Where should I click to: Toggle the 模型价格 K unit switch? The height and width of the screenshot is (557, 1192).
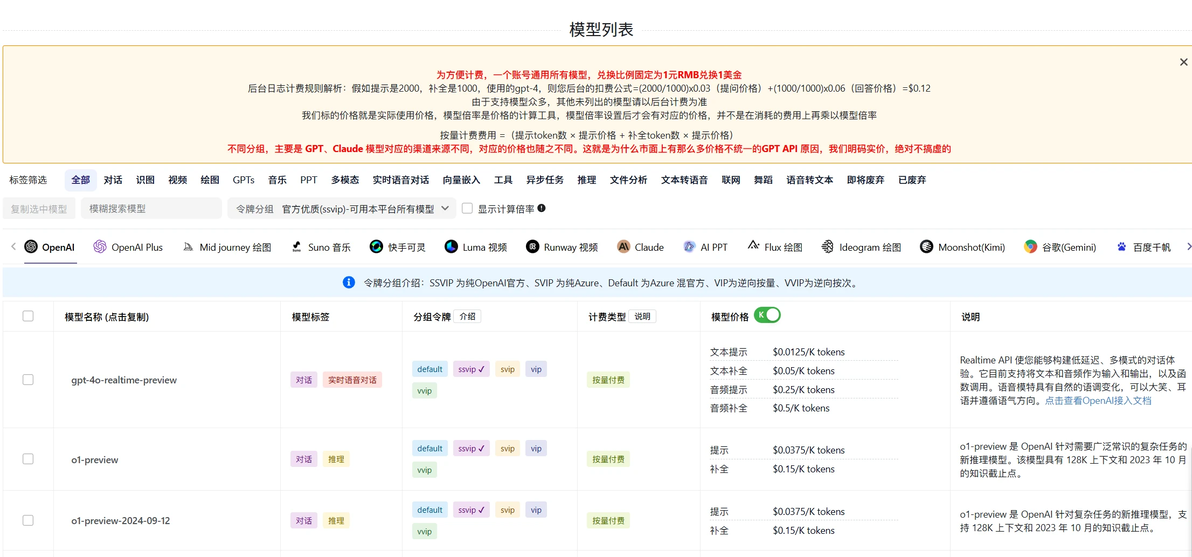point(767,315)
